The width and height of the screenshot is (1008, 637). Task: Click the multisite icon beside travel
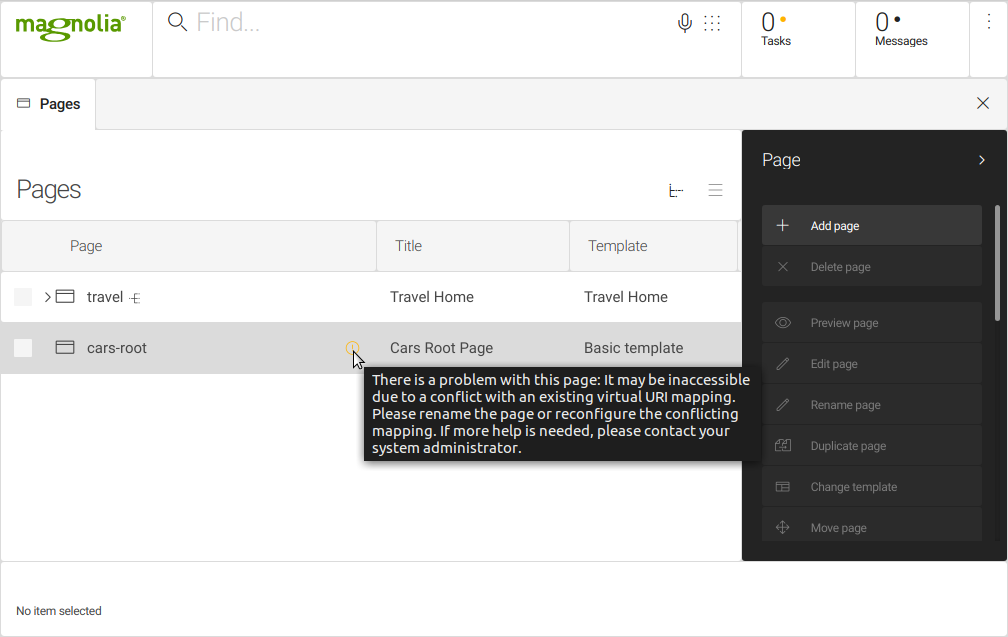pos(134,298)
